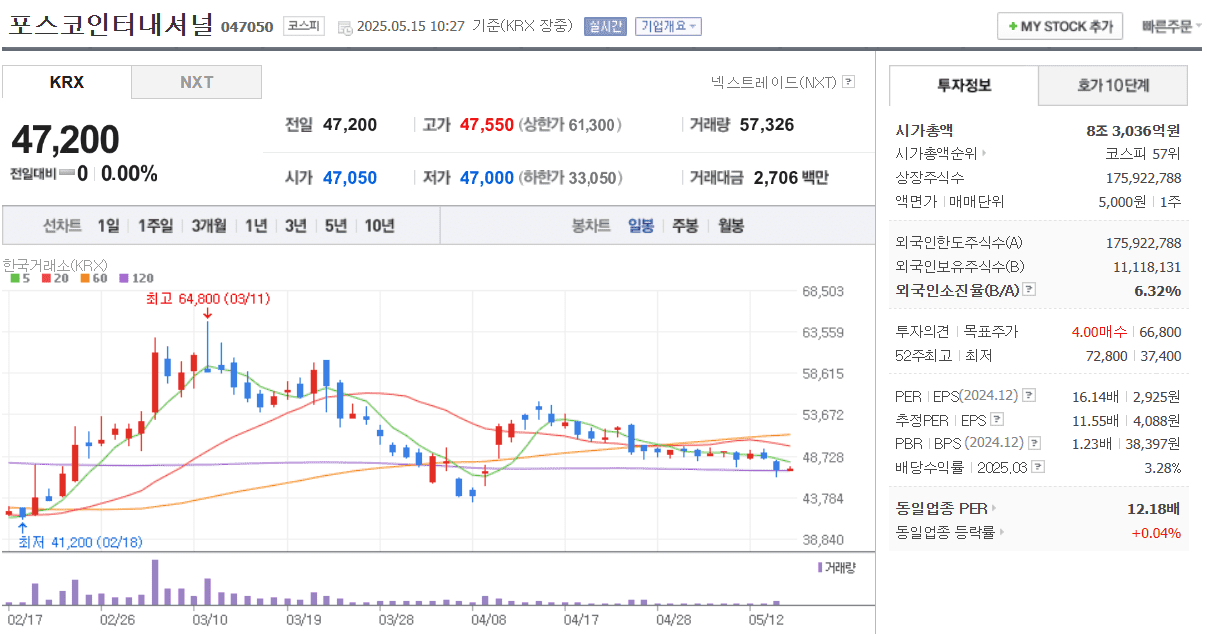Click the 포스코인터내셔널 stock name
The height and width of the screenshot is (634, 1207).
pos(110,25)
